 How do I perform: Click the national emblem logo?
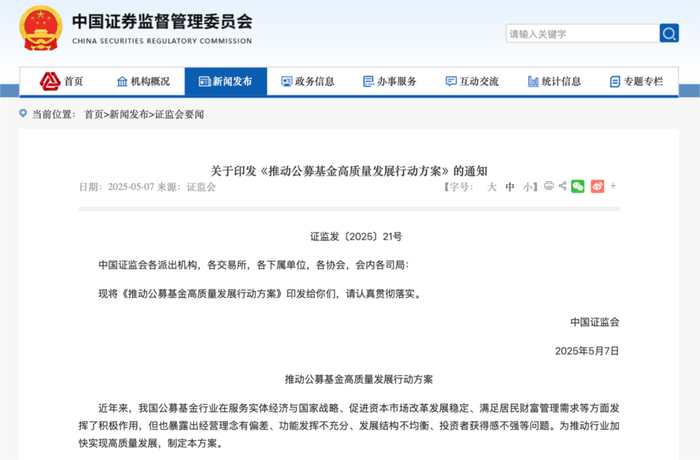(41, 28)
